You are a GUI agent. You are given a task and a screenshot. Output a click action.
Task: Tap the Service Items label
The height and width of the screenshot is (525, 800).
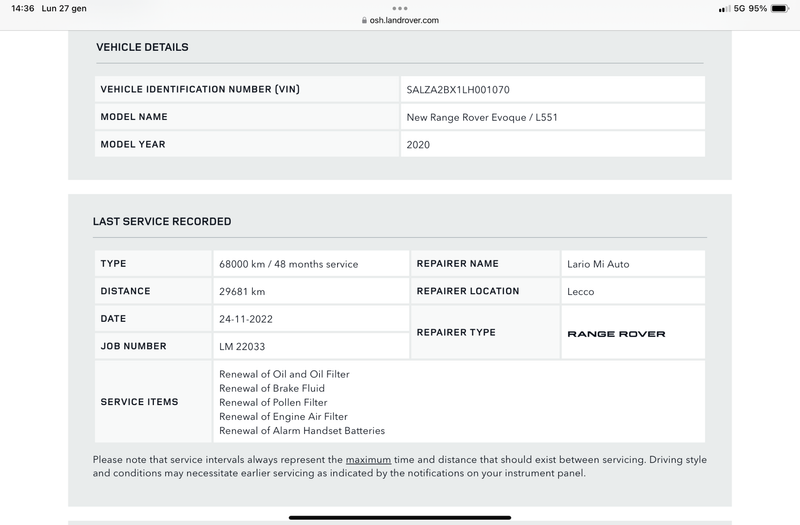click(x=139, y=402)
